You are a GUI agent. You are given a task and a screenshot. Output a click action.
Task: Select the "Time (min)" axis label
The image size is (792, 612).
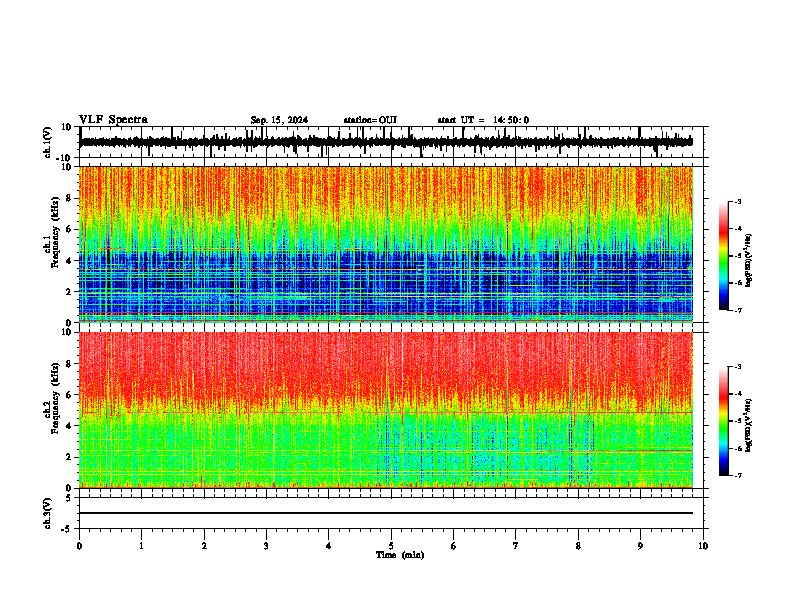[x=400, y=555]
